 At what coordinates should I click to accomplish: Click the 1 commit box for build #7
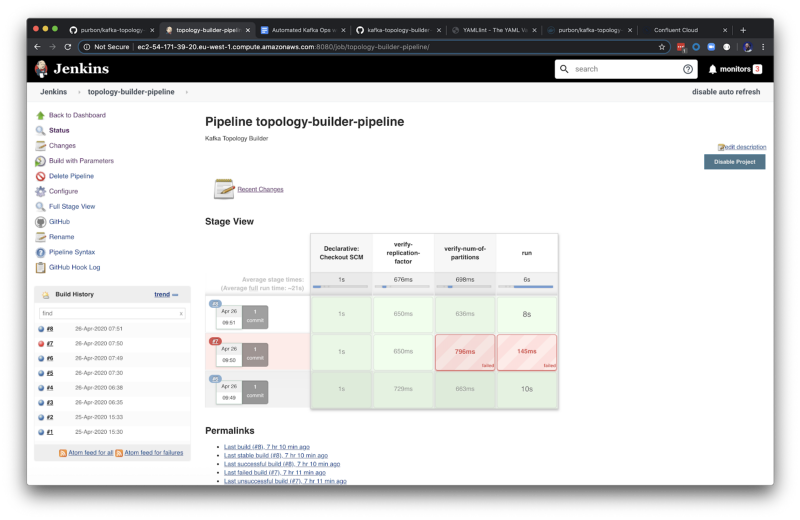tap(255, 354)
